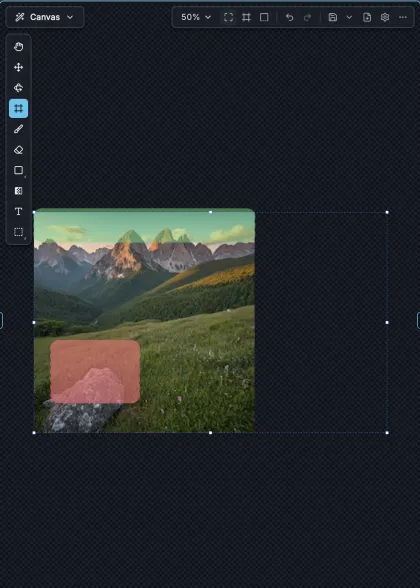Click the bottom-right bounding box handle
Screen dimensions: 420x588
387,433
